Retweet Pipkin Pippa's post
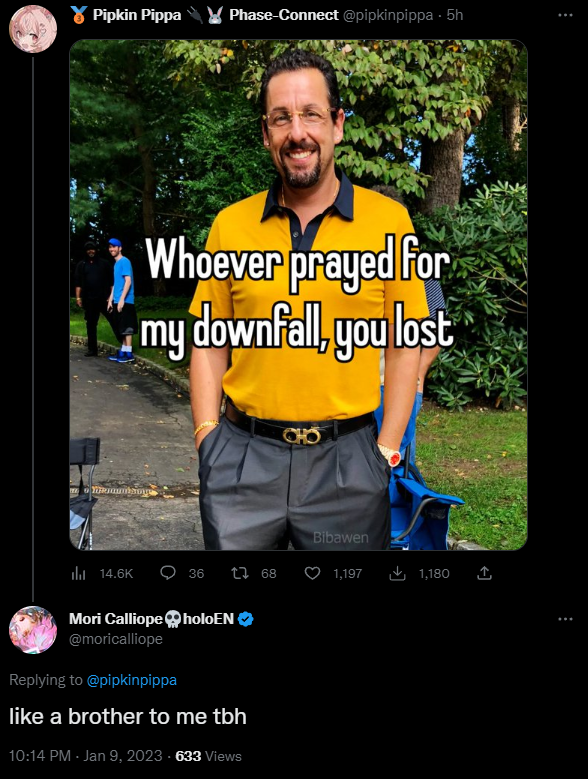Screen dimensions: 588x779 (x=239, y=573)
